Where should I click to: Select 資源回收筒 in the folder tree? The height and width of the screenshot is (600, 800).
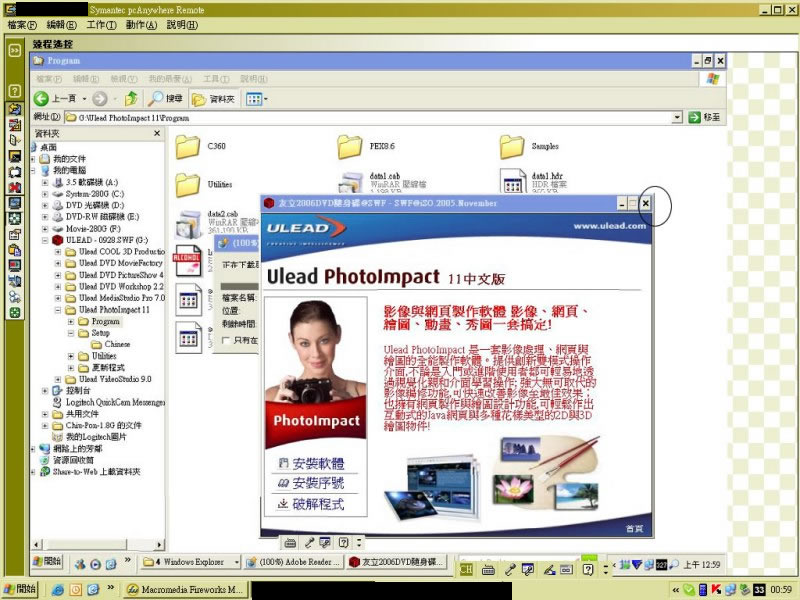click(71, 460)
